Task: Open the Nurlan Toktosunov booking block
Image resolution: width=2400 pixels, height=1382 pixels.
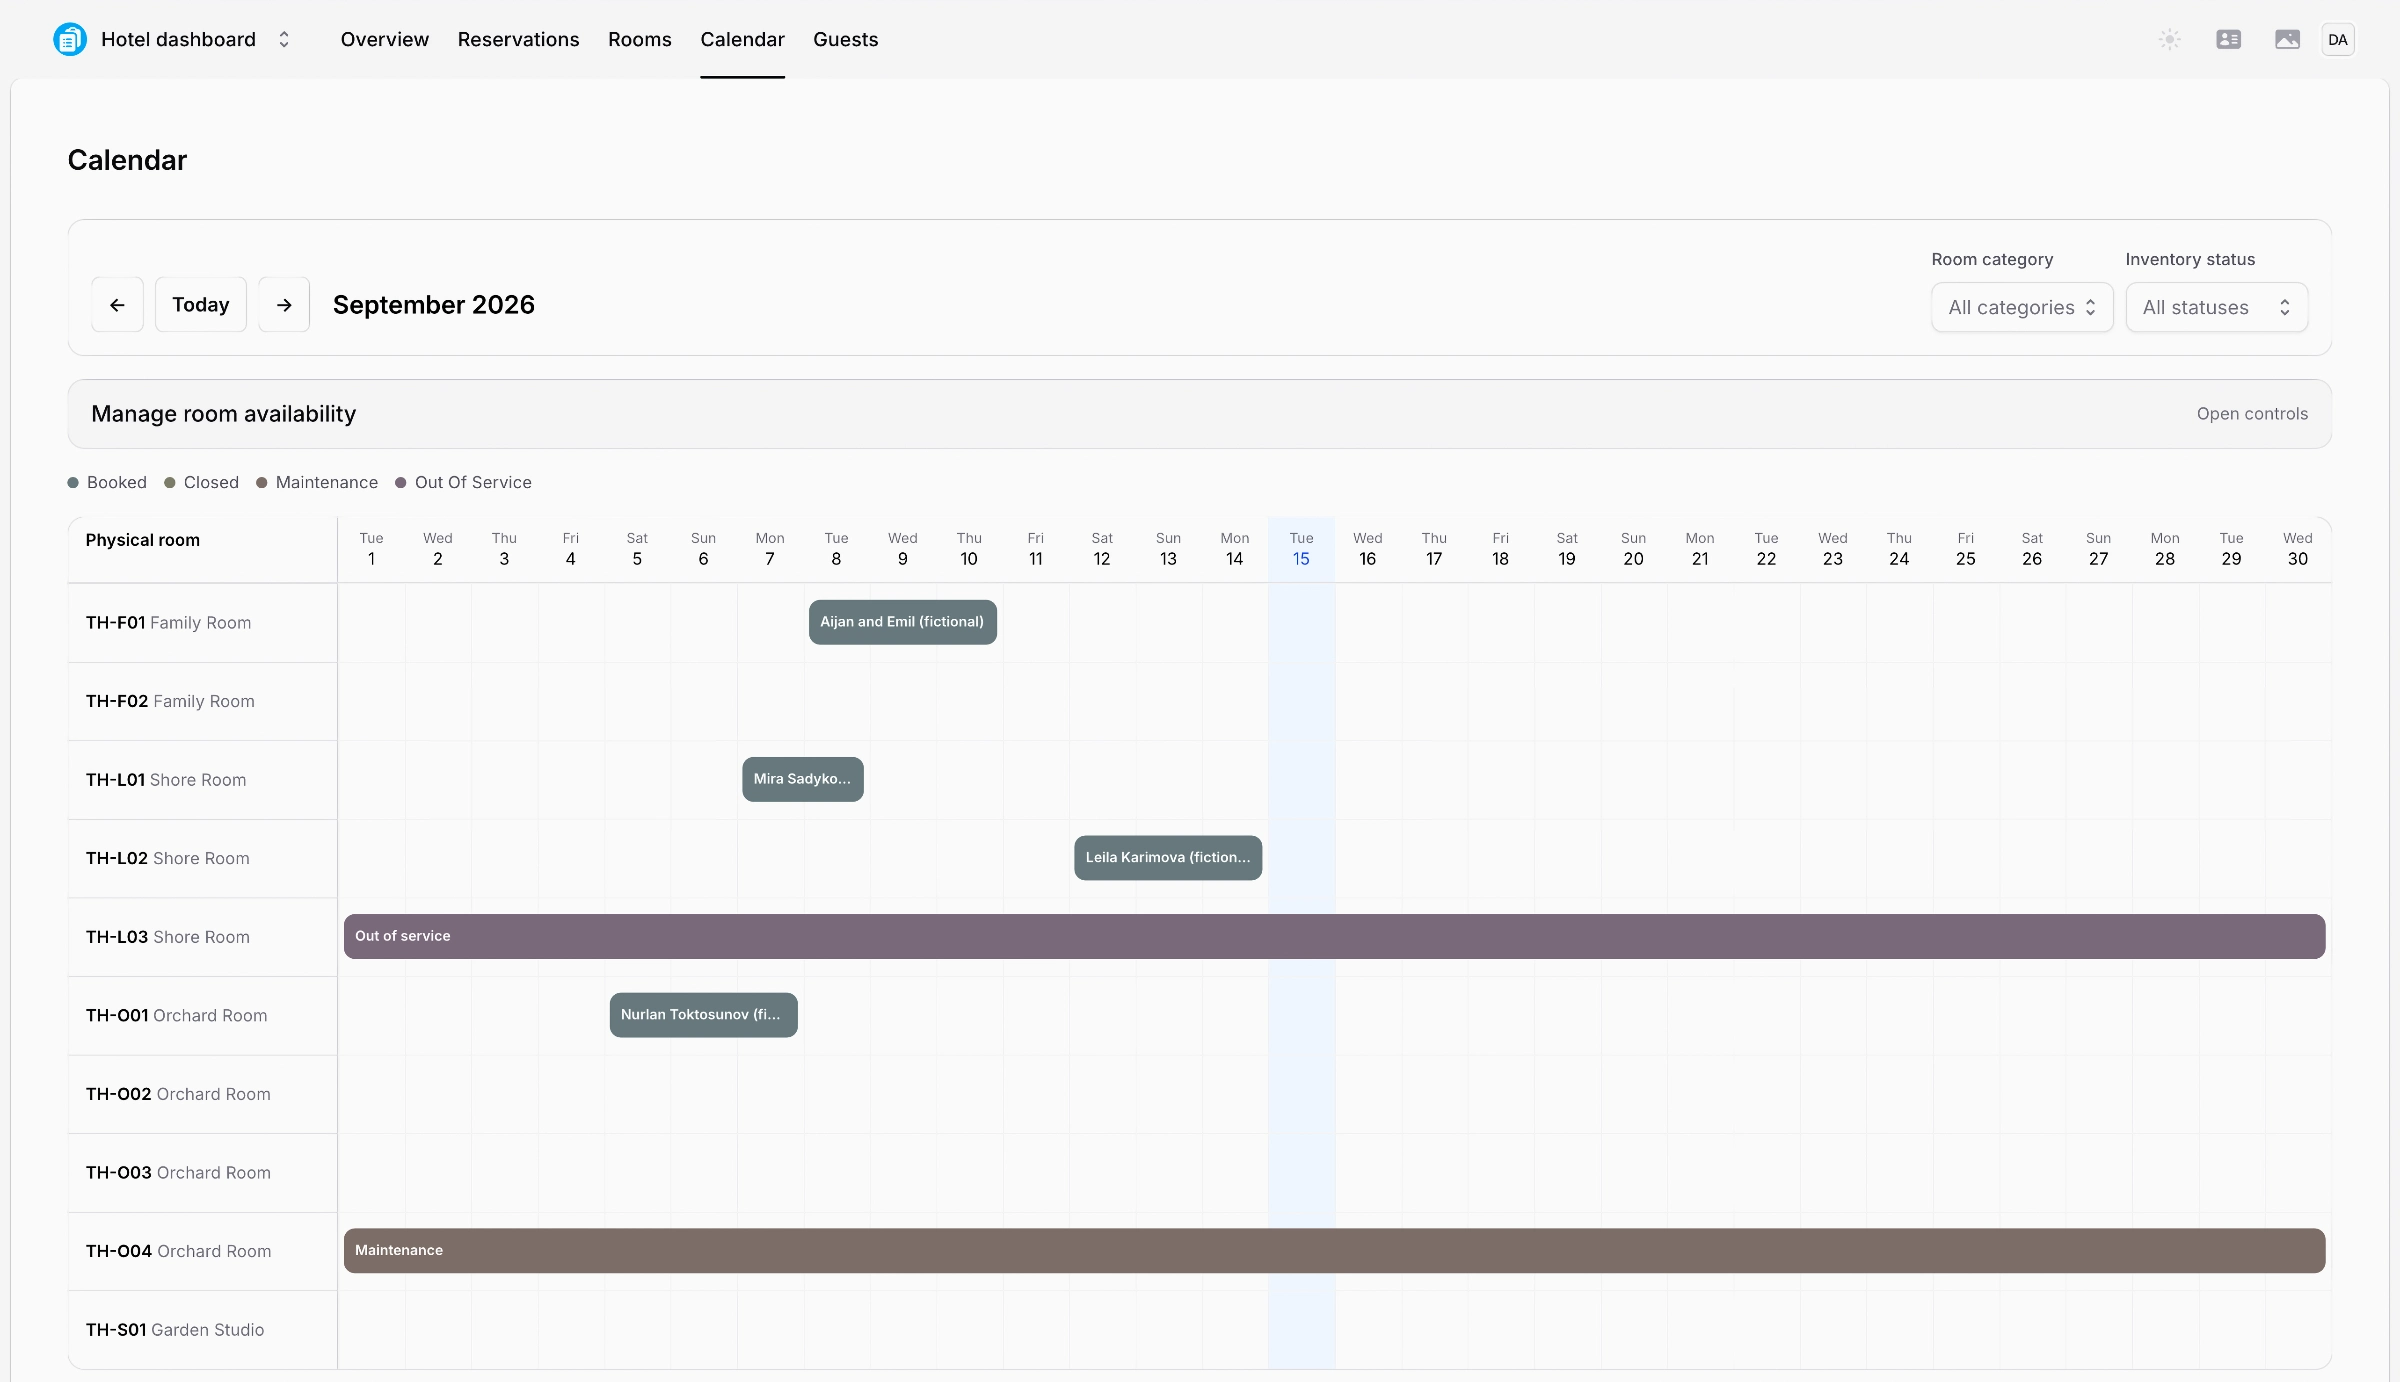Action: pos(703,1015)
